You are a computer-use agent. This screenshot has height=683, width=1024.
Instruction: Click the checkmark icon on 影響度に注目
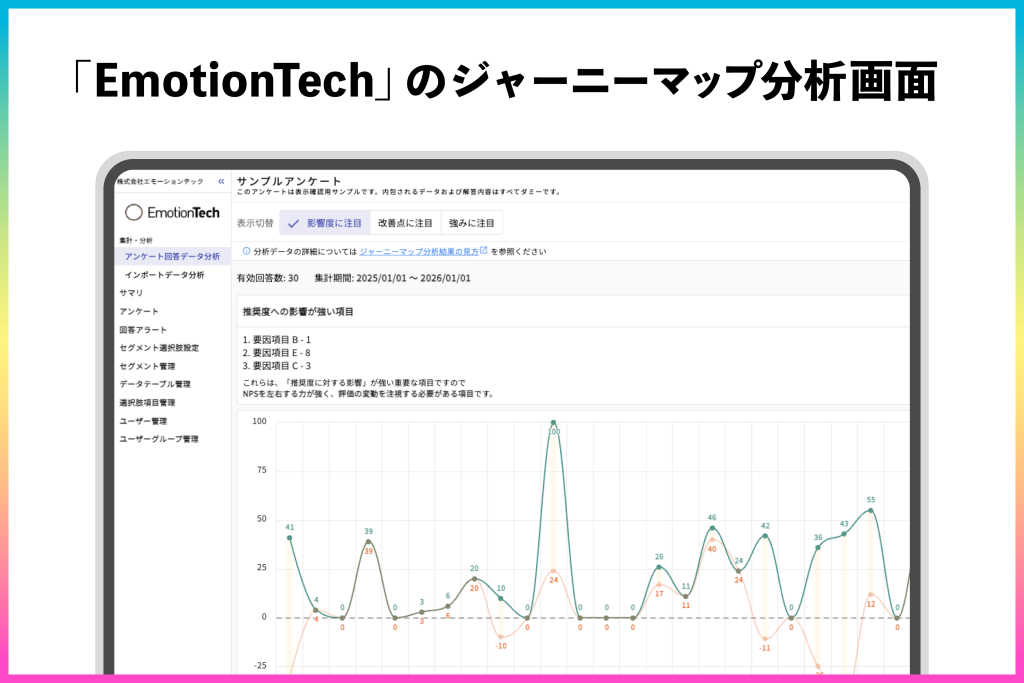(293, 223)
